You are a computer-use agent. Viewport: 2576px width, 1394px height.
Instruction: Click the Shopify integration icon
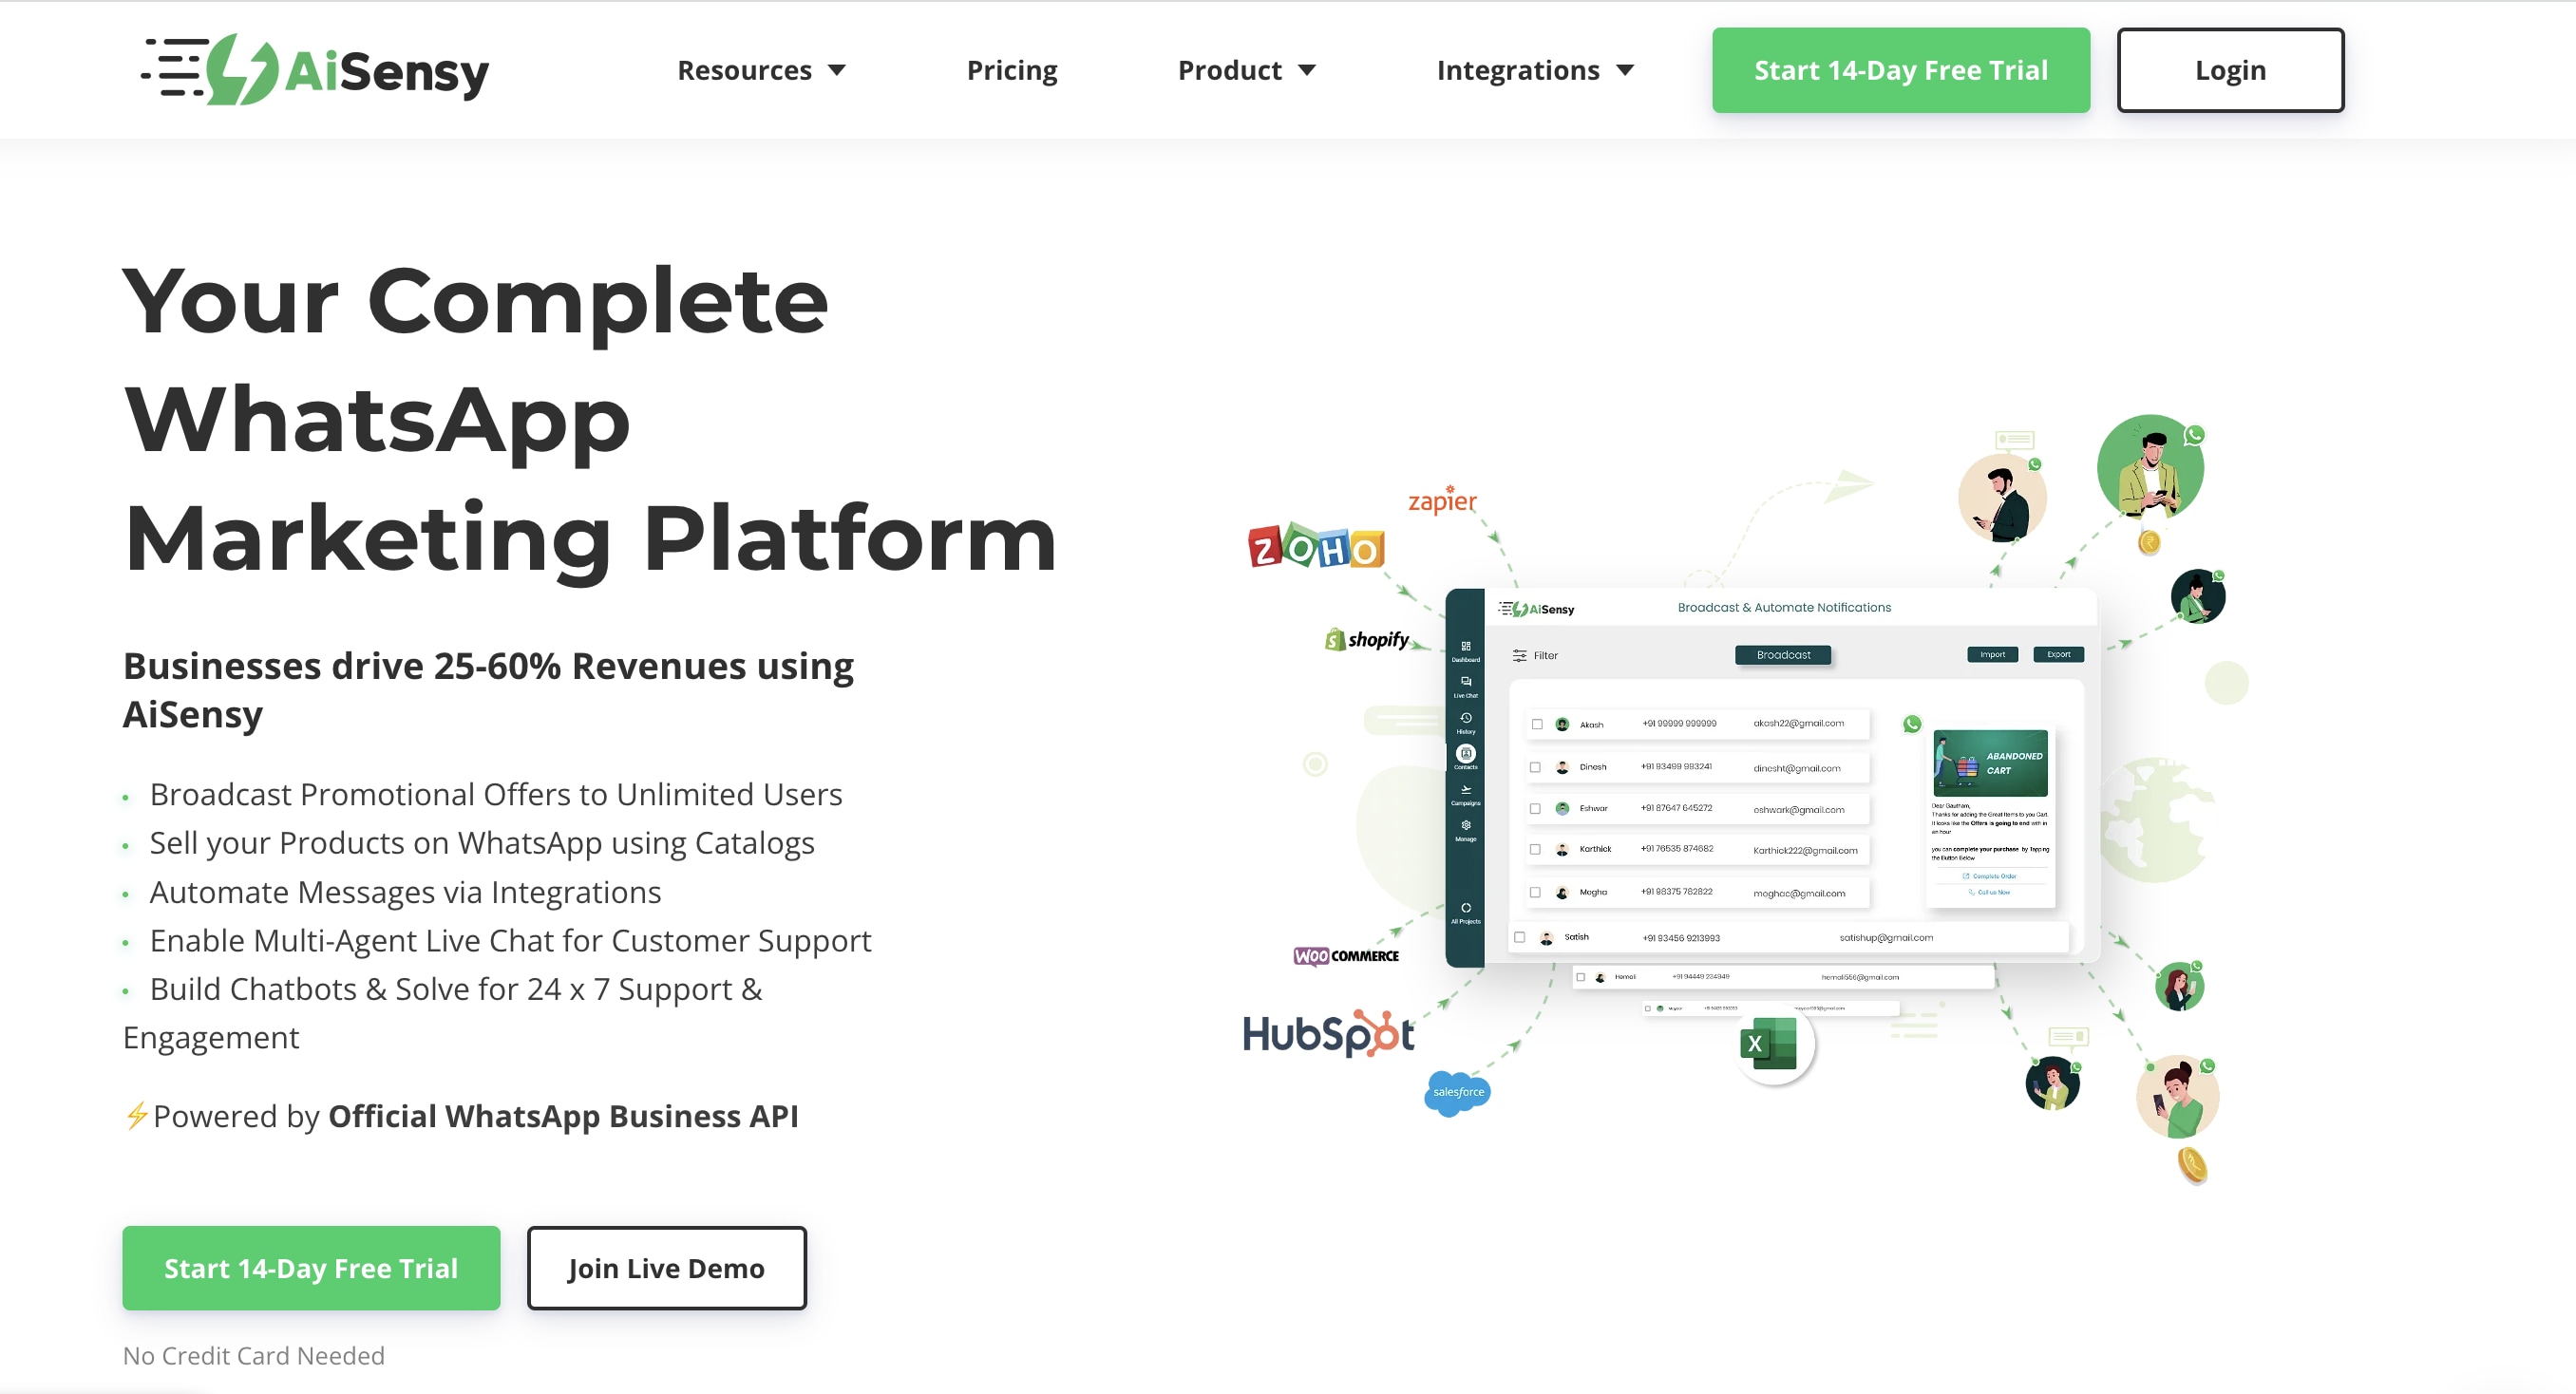click(1364, 639)
